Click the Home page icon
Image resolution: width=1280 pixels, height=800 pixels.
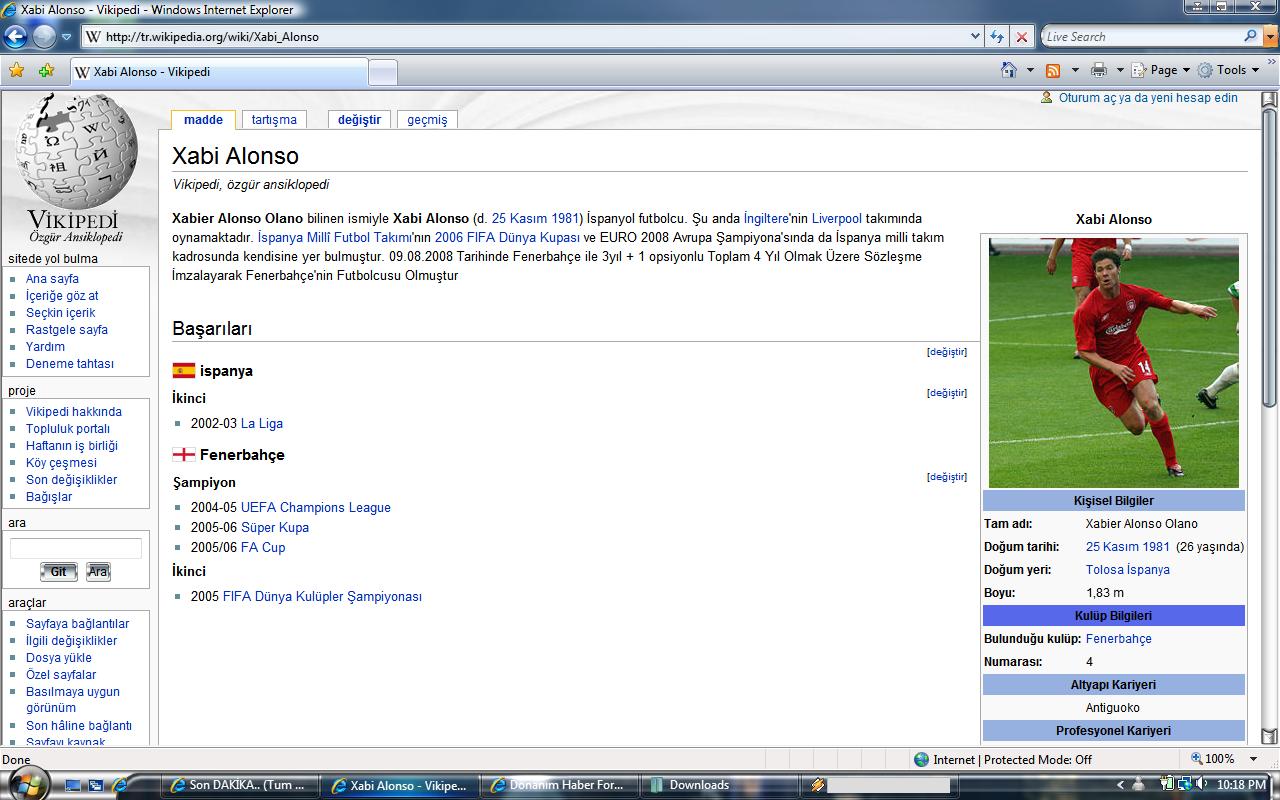click(1009, 70)
